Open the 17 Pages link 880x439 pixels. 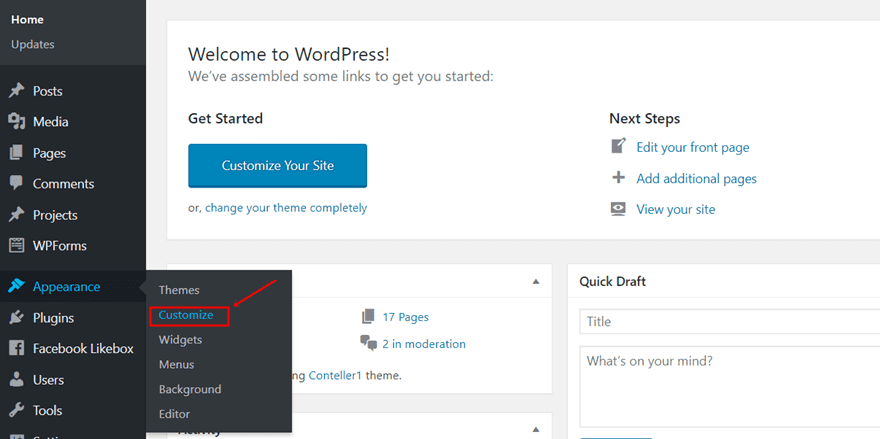(405, 317)
